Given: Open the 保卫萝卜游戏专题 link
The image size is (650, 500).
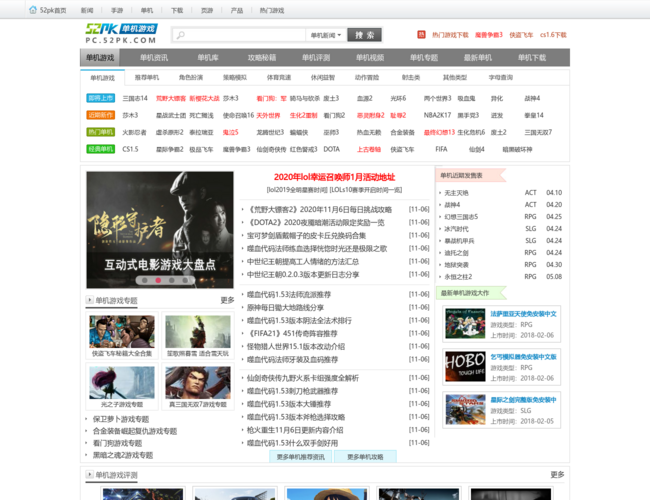Looking at the screenshot, I should click(121, 419).
